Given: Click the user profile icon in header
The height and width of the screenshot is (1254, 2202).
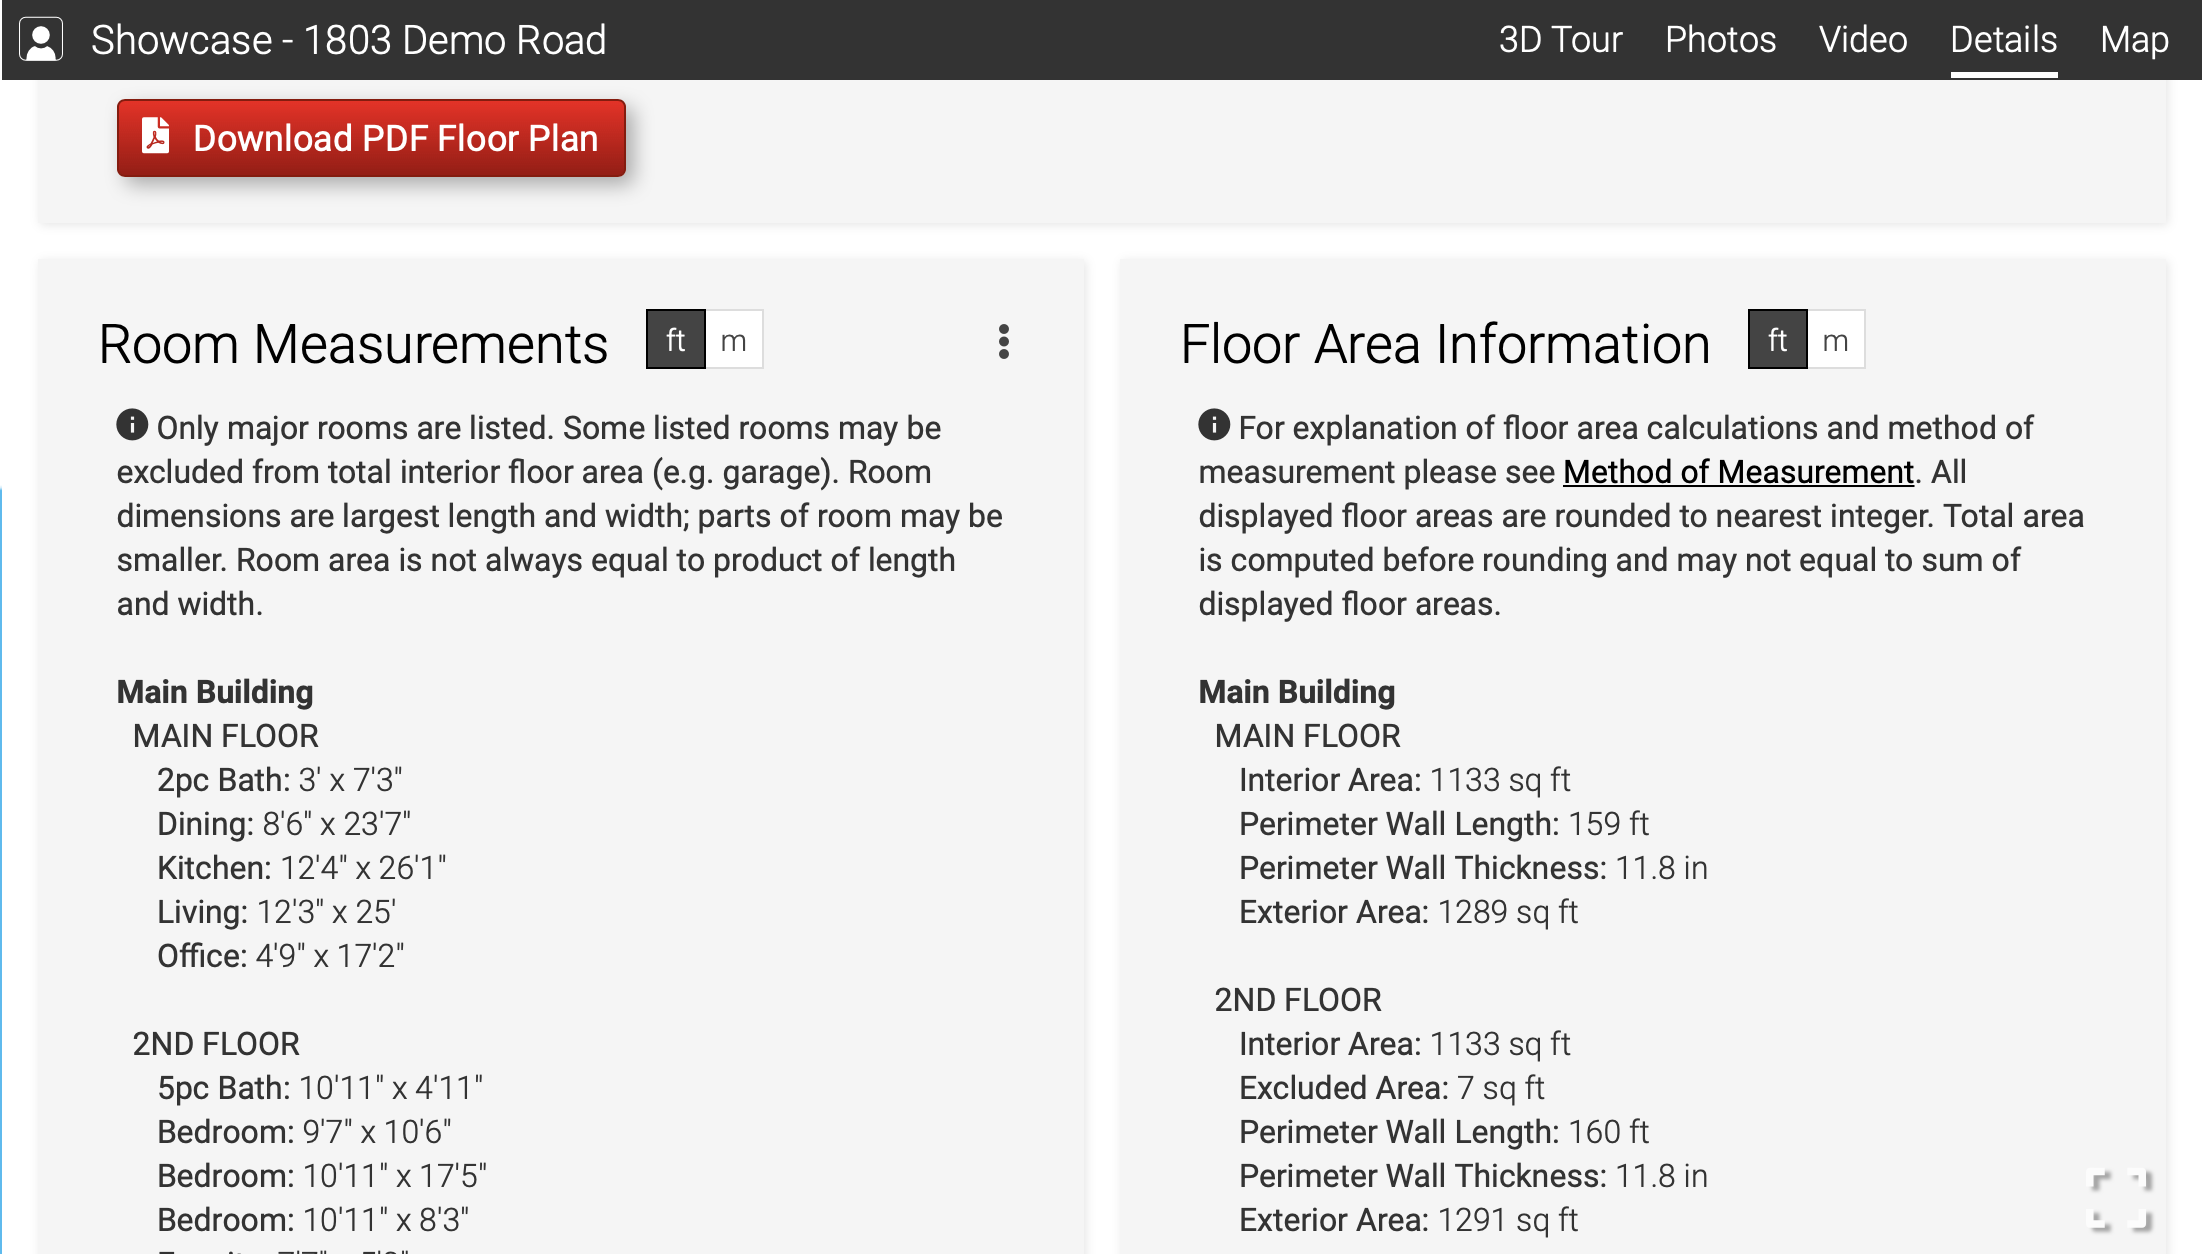Looking at the screenshot, I should tap(41, 40).
